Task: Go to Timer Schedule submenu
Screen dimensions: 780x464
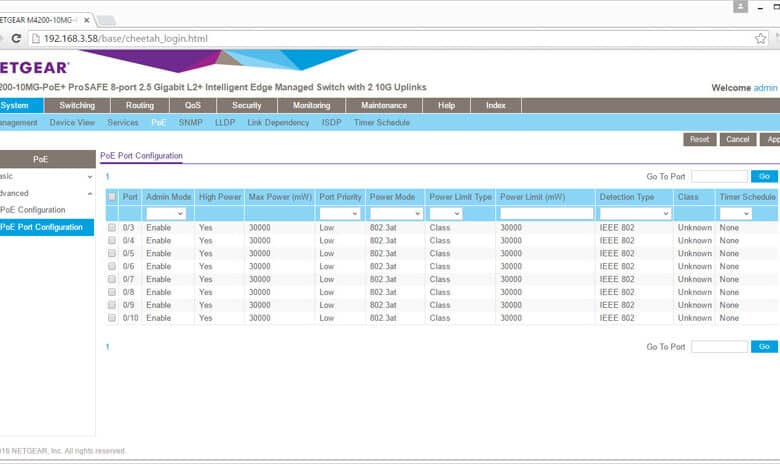Action: click(382, 122)
